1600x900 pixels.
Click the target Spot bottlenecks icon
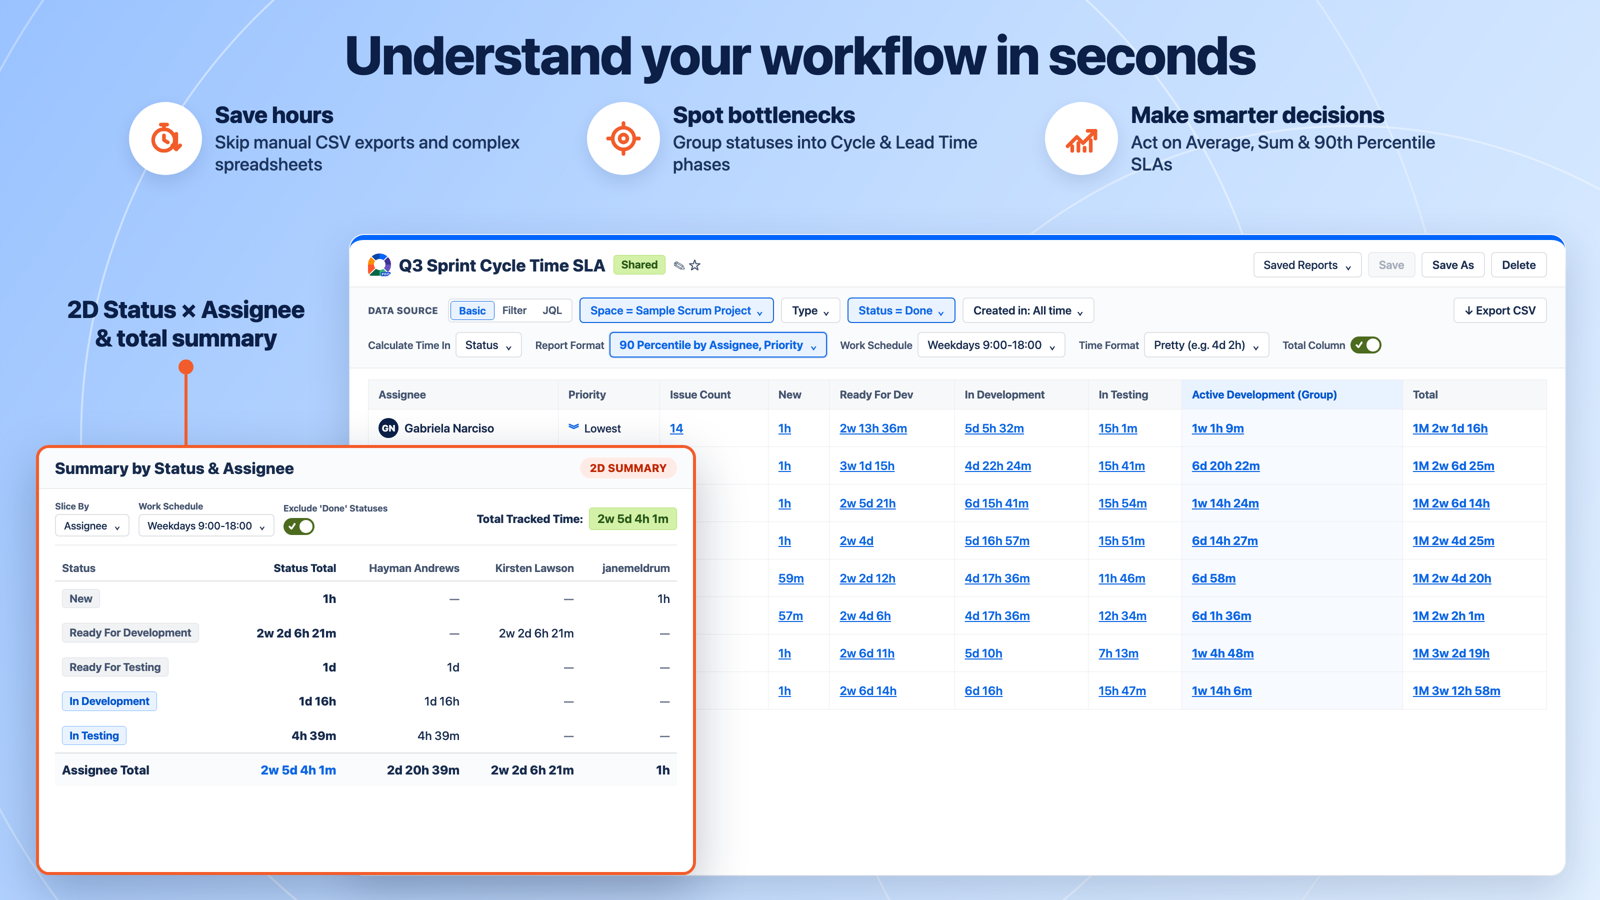[x=623, y=139]
